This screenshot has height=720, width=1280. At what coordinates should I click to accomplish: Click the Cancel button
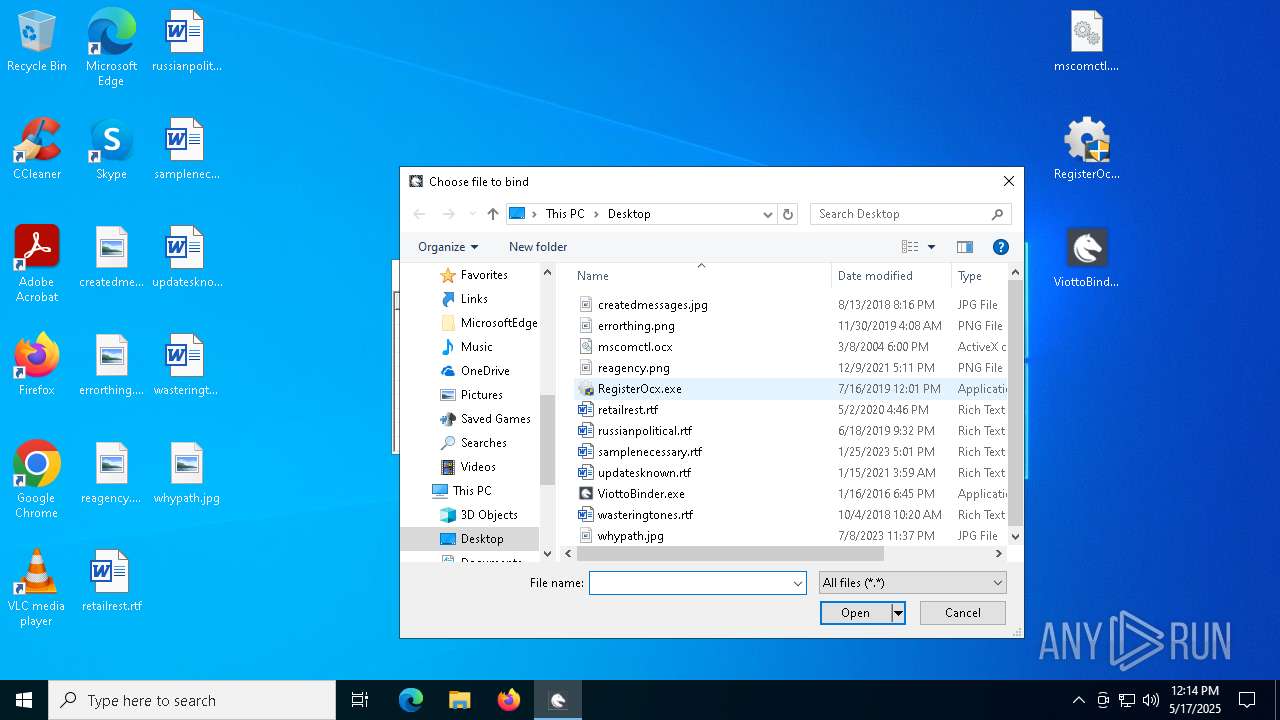[963, 613]
